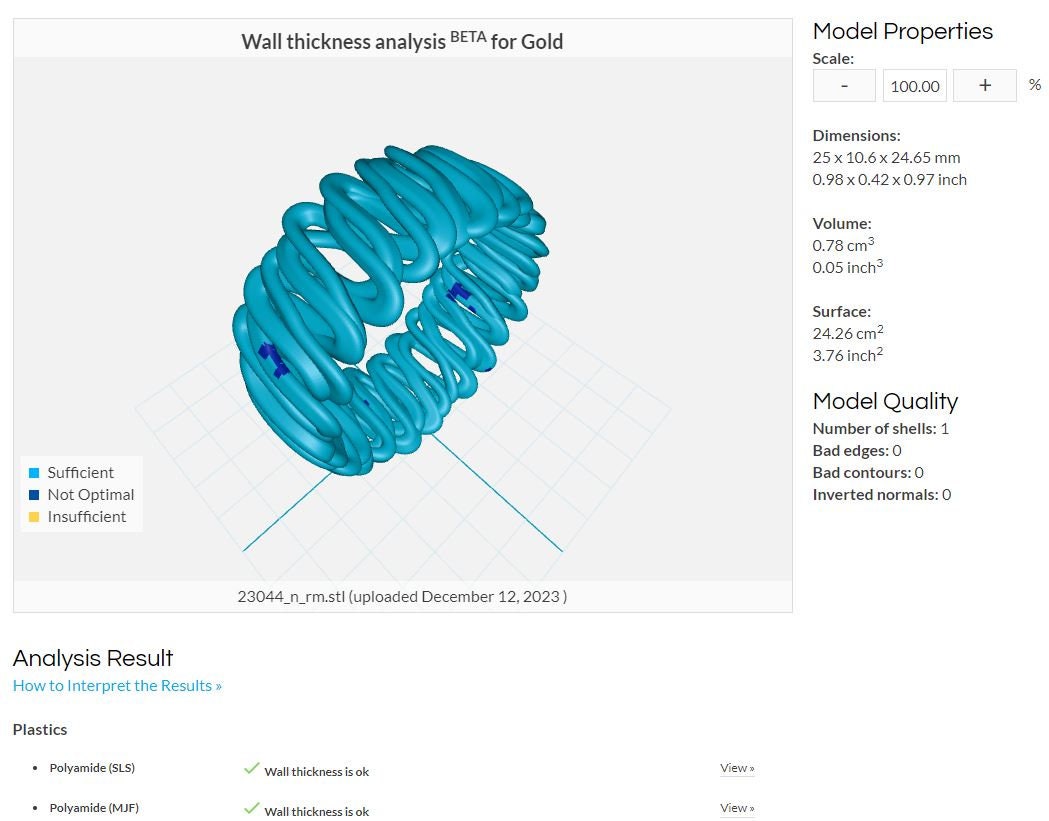1049x821 pixels.
Task: Decrease scale with the minus button
Action: click(x=844, y=86)
